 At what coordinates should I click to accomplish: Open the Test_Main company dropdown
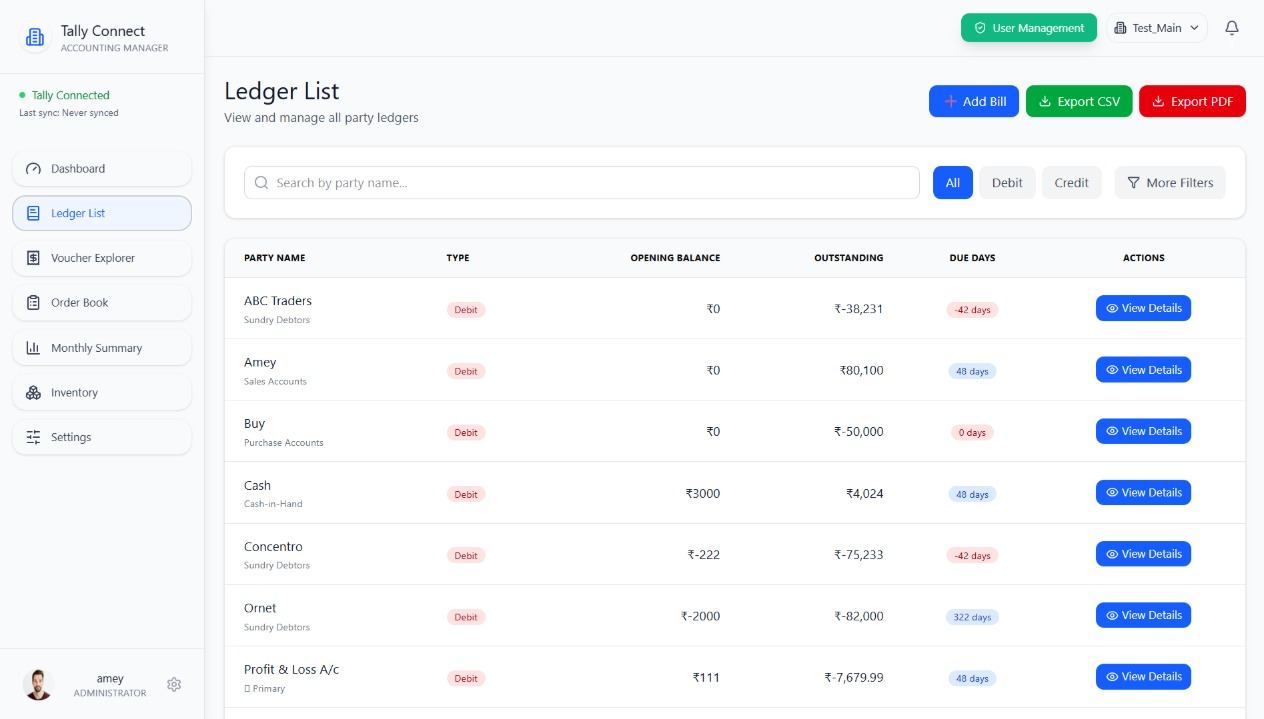pos(1157,28)
